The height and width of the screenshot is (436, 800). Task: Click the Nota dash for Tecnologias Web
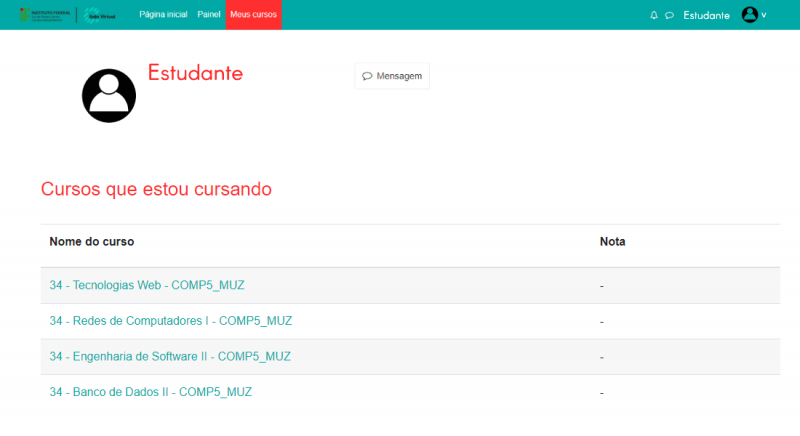602,286
